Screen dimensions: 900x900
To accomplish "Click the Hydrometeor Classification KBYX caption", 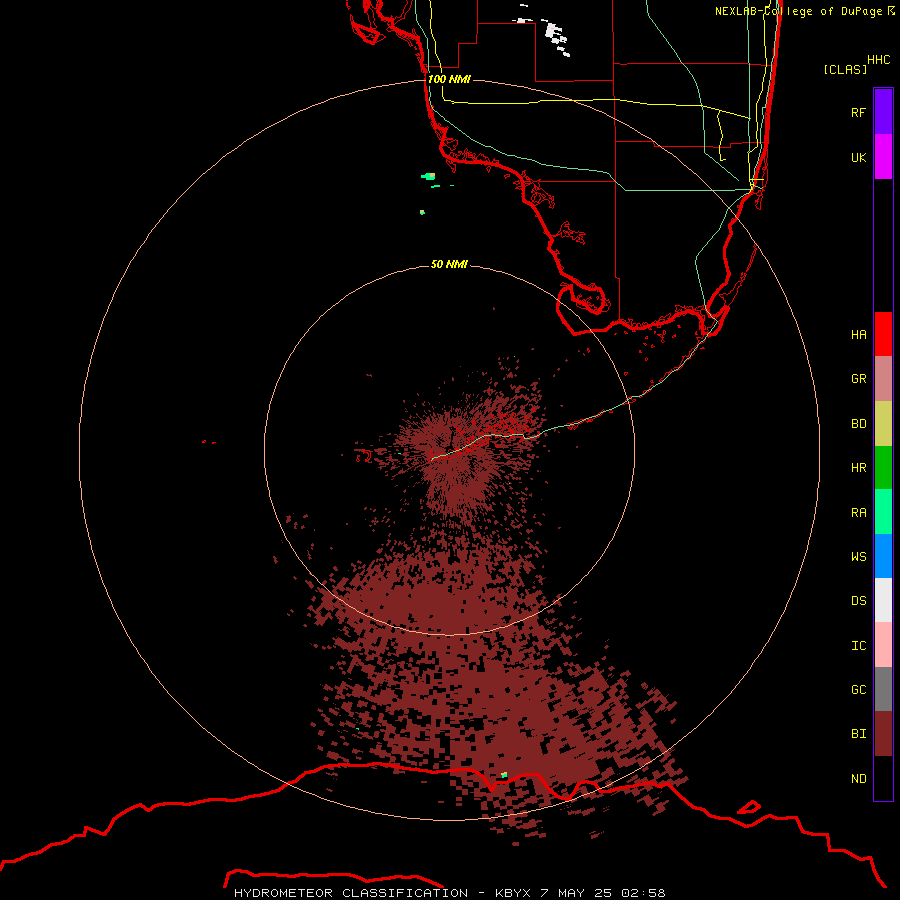I will coord(449,893).
